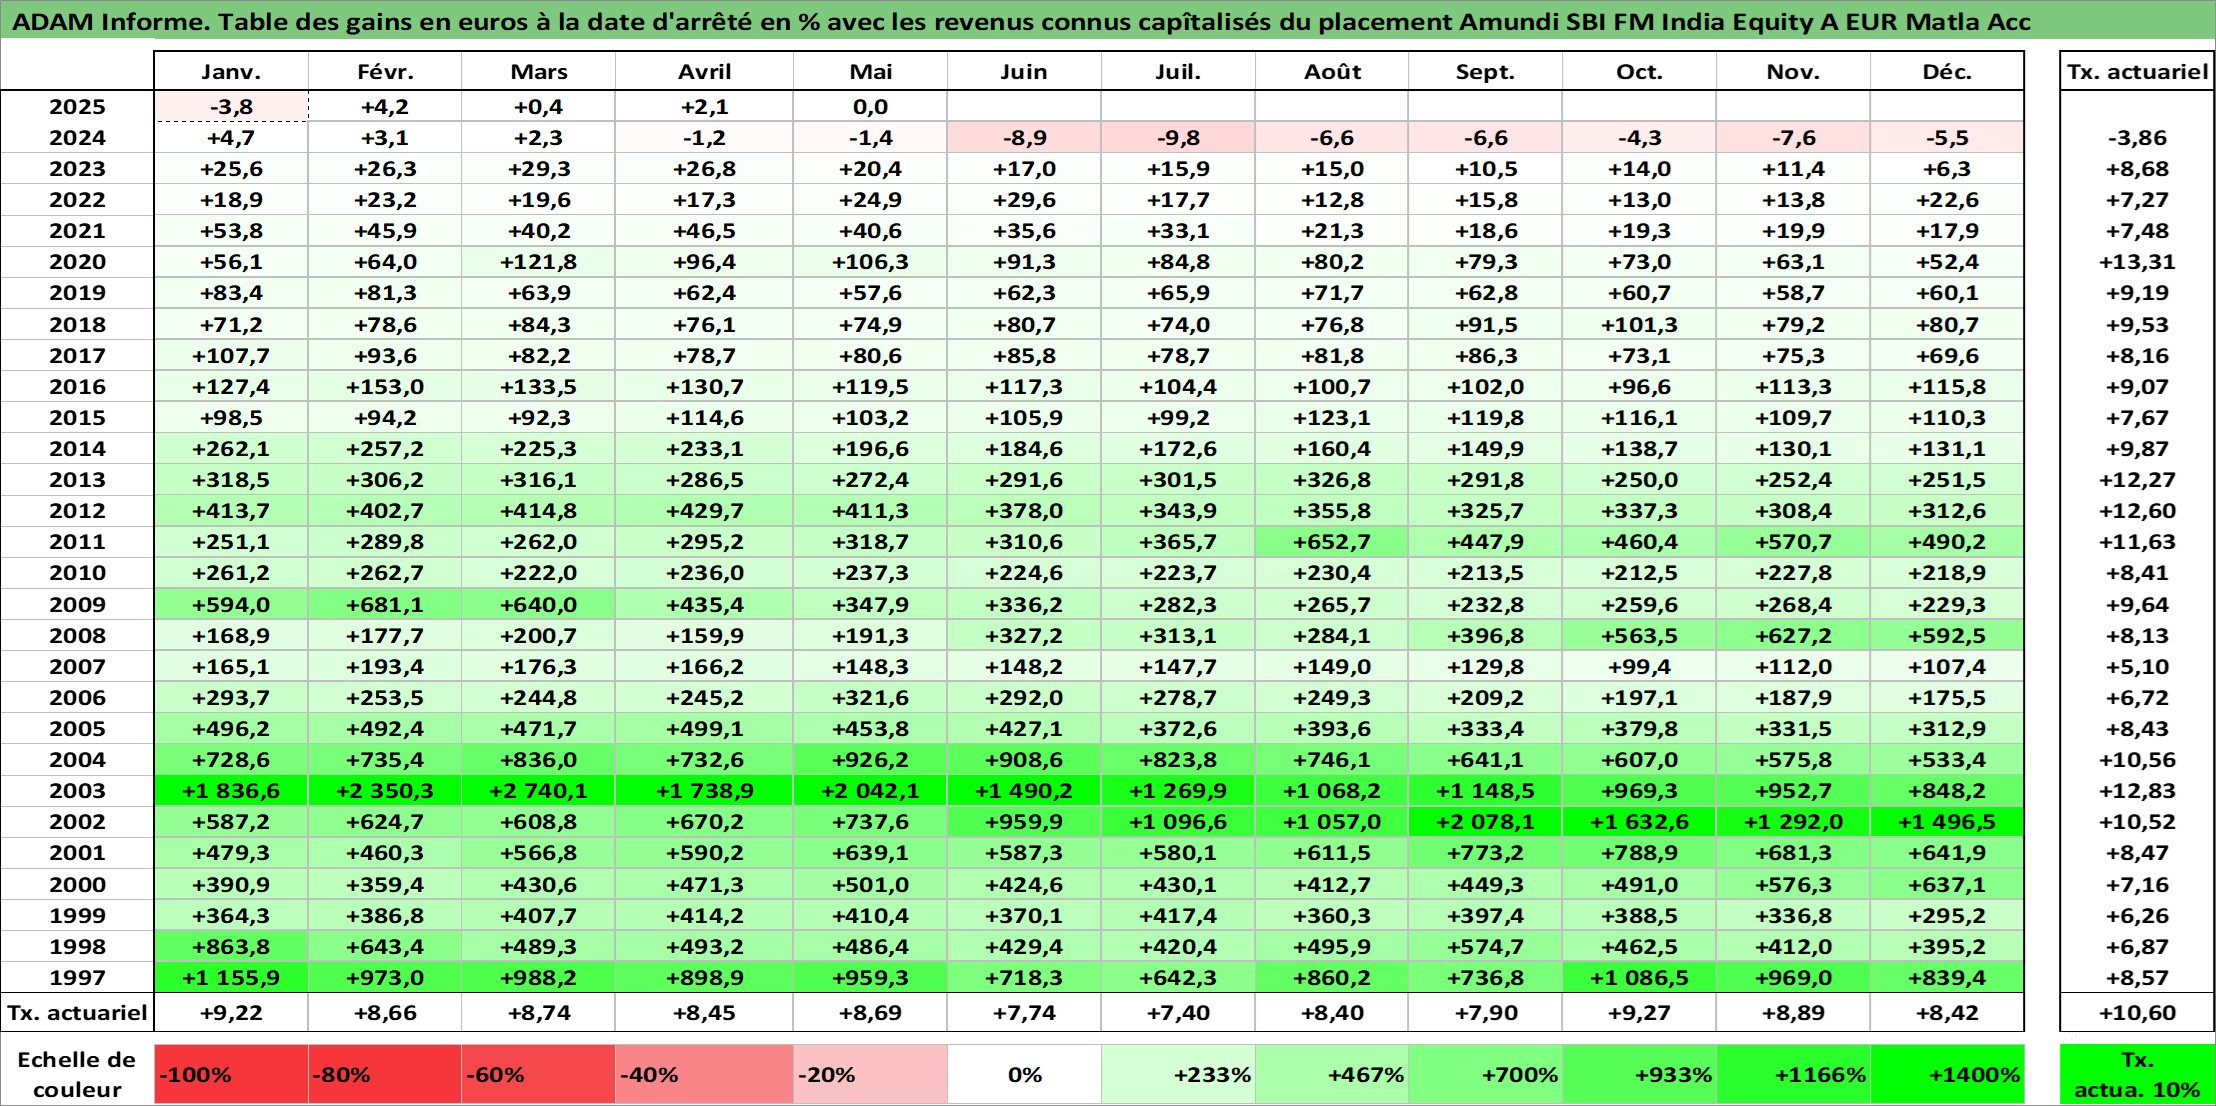The width and height of the screenshot is (2216, 1106).
Task: Click the 2025 January cell -3,8
Action: [231, 107]
